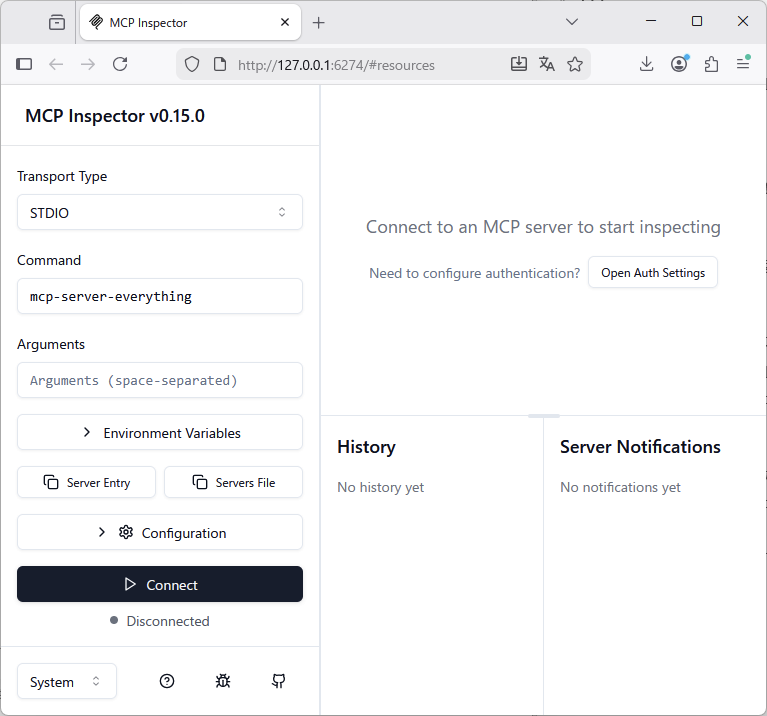Open the Transport Type STDIO dropdown
The height and width of the screenshot is (716, 767).
tap(160, 212)
